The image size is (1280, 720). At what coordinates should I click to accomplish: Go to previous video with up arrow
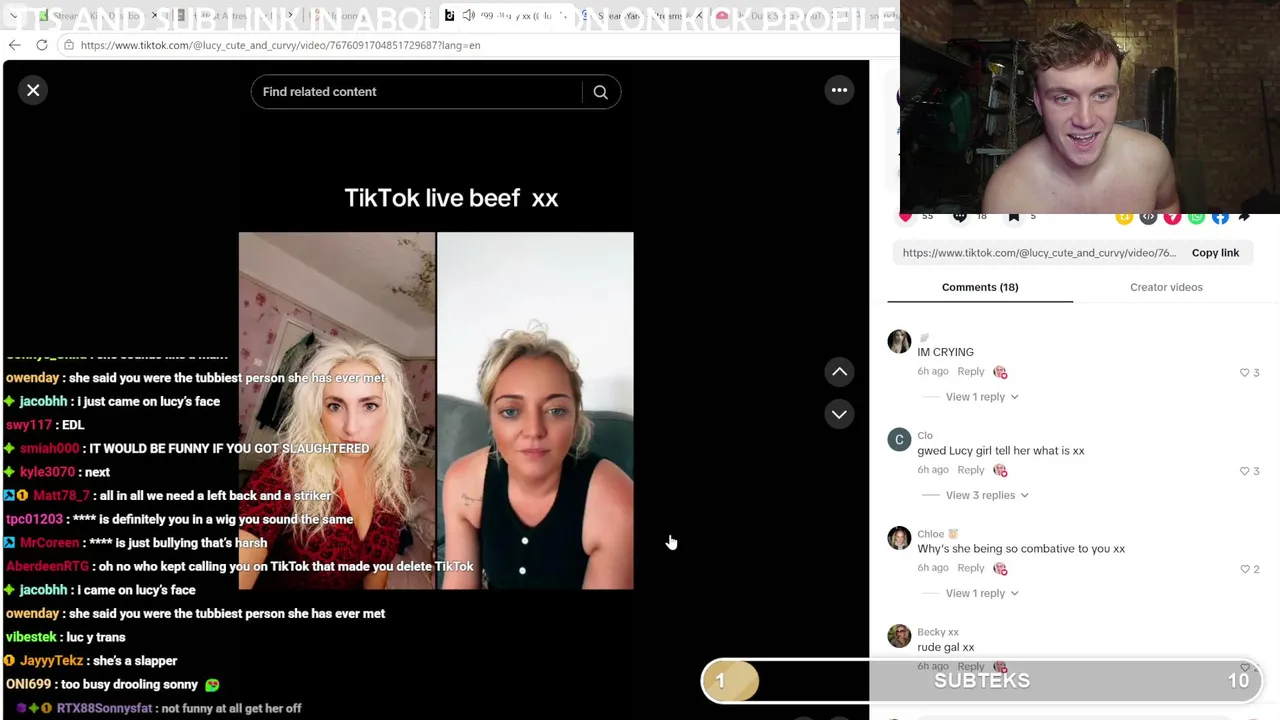[839, 372]
